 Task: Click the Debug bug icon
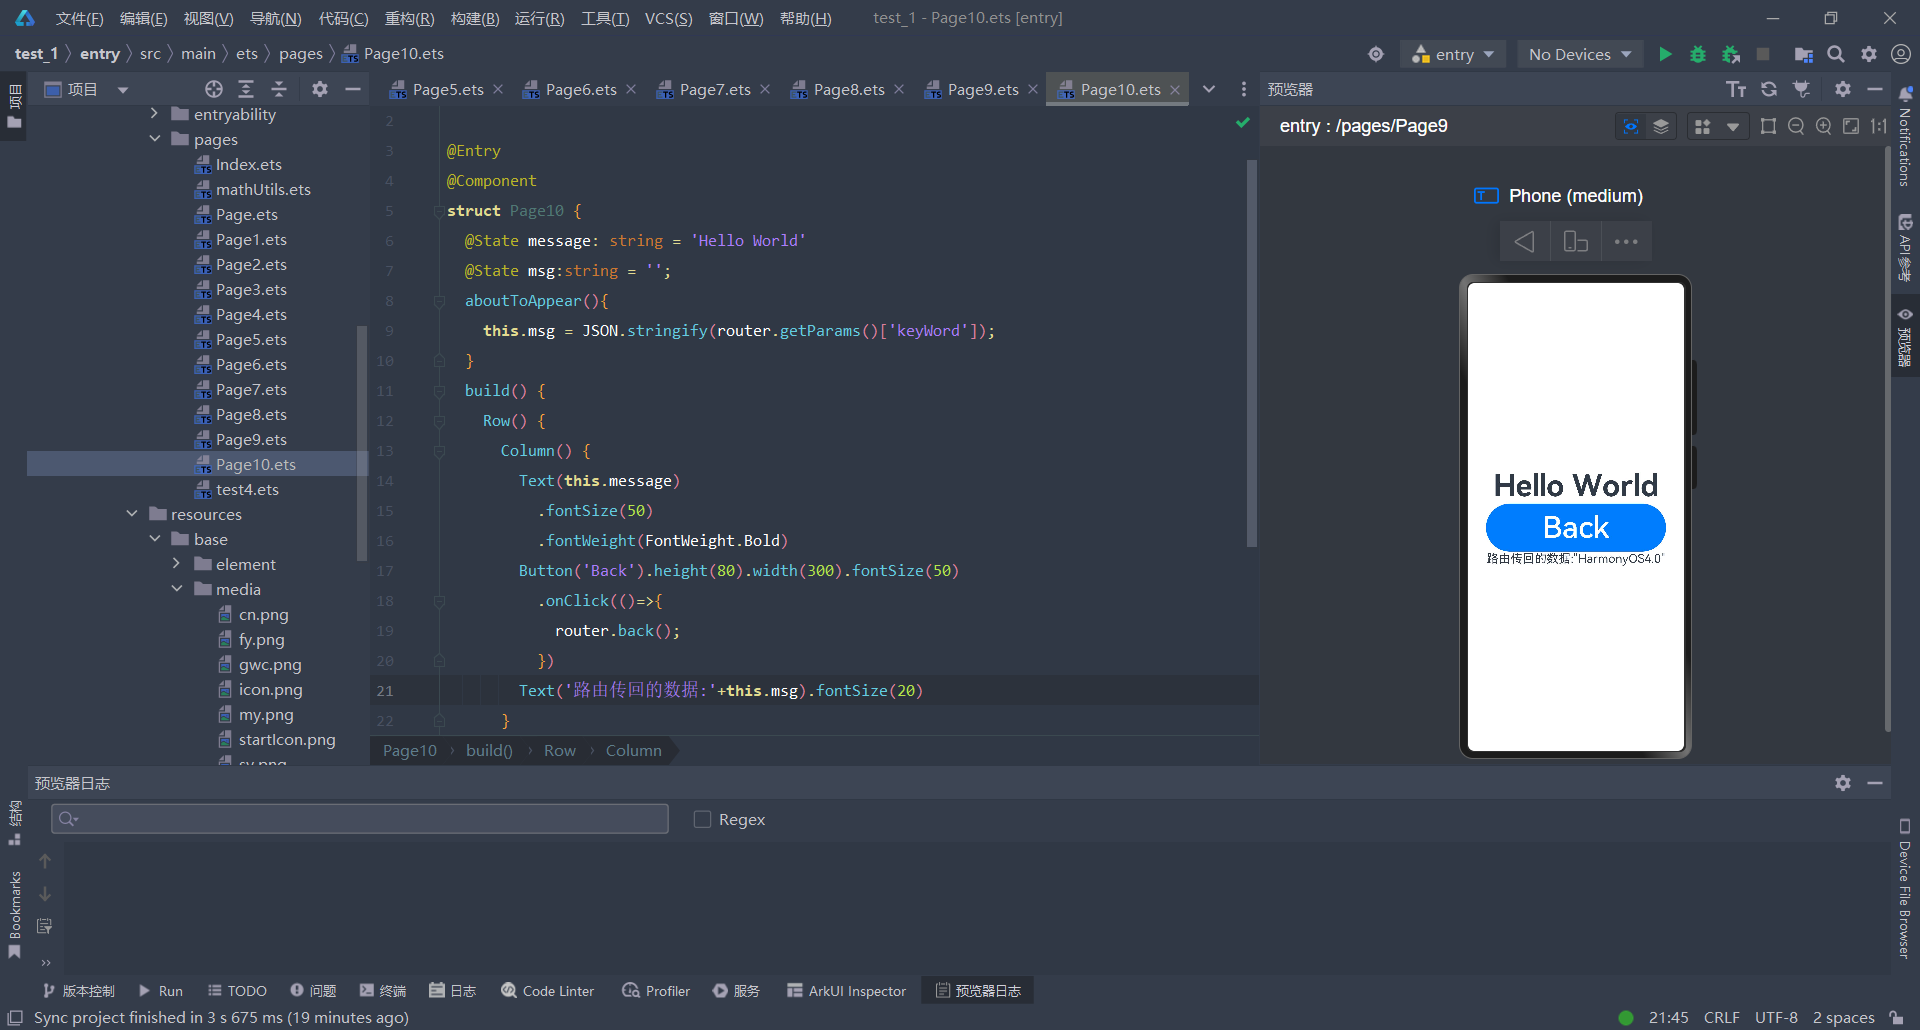click(x=1697, y=54)
